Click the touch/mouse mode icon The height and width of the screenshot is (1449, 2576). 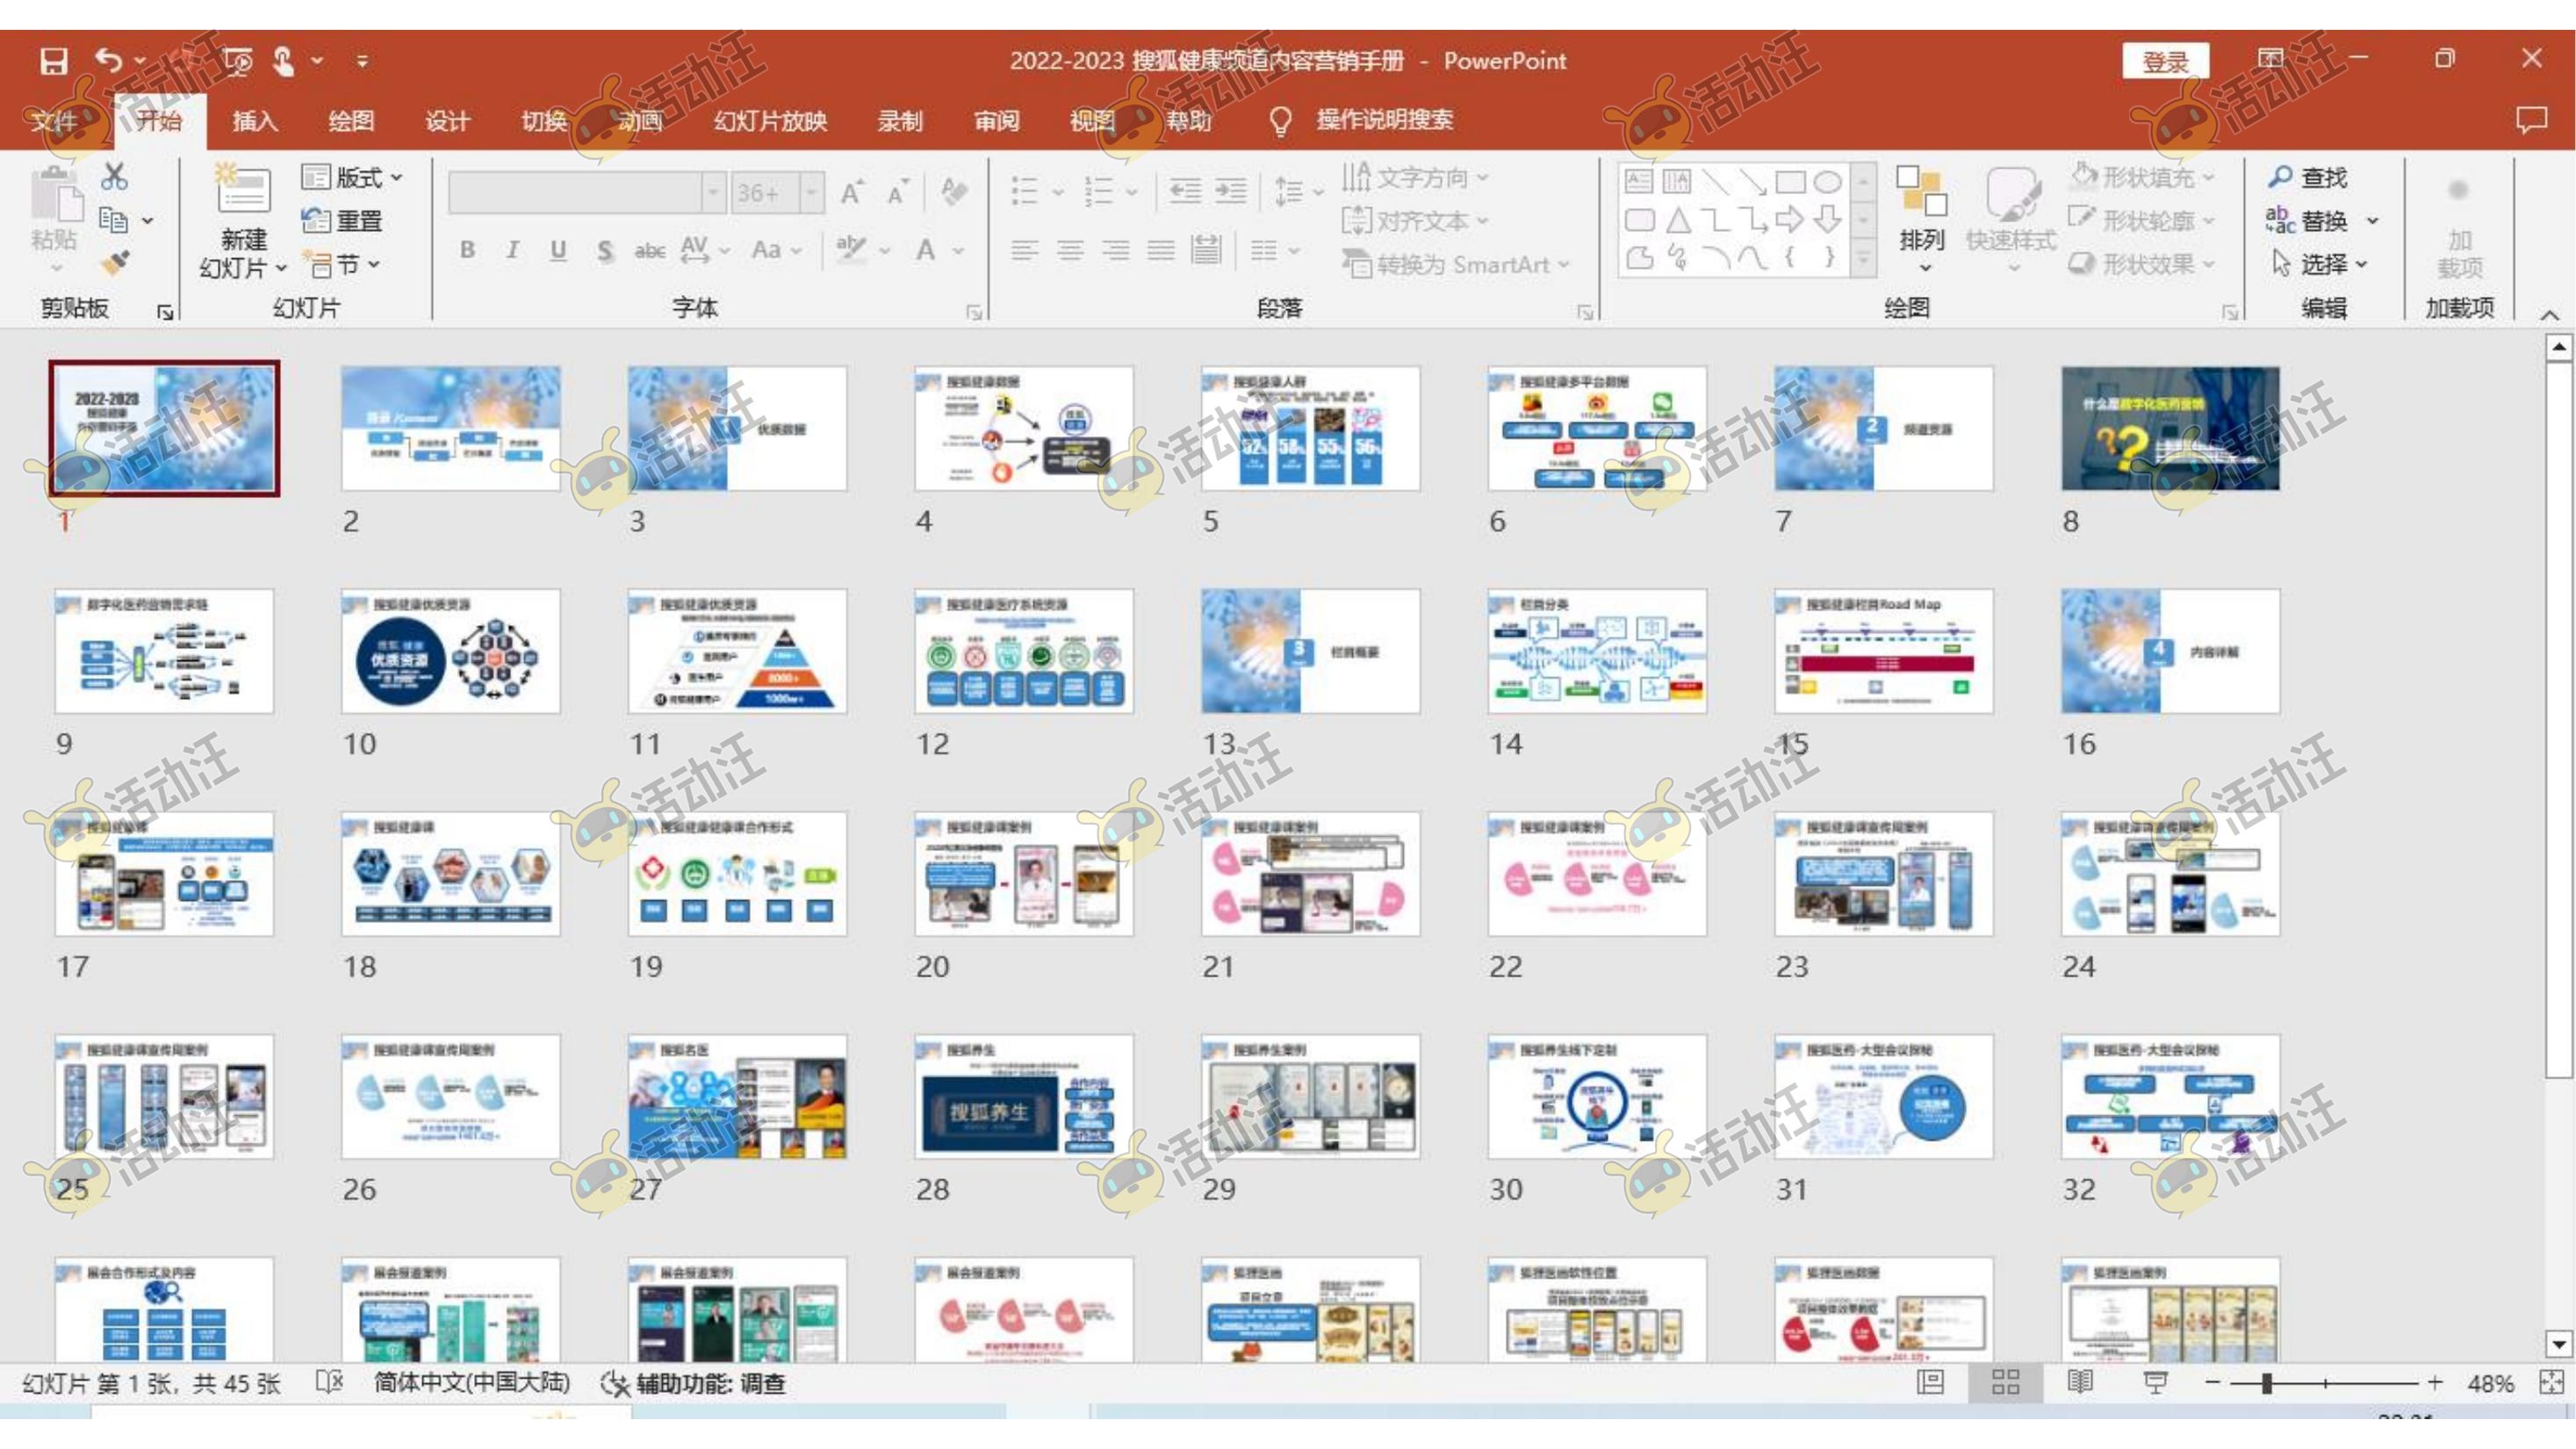[x=284, y=61]
